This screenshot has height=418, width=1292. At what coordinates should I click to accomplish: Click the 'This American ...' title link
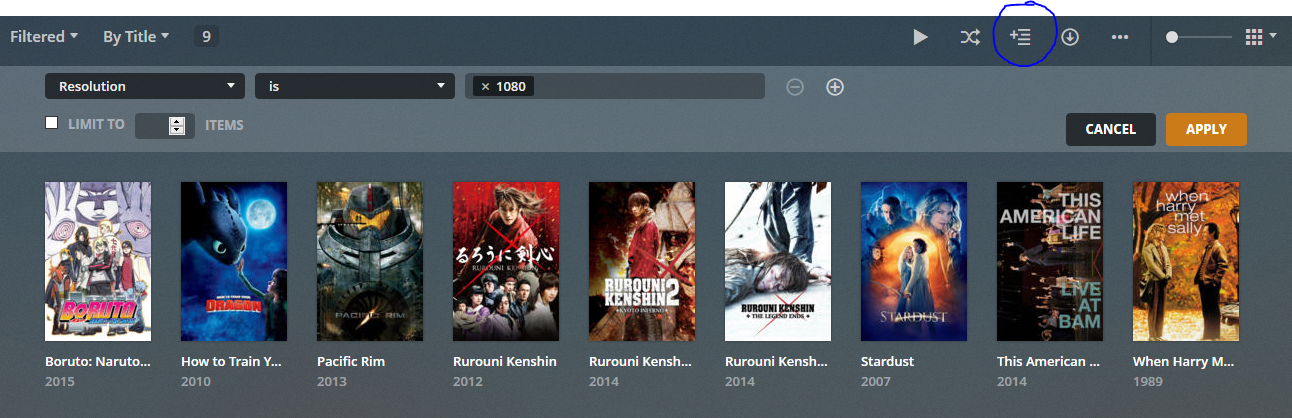coord(1050,361)
